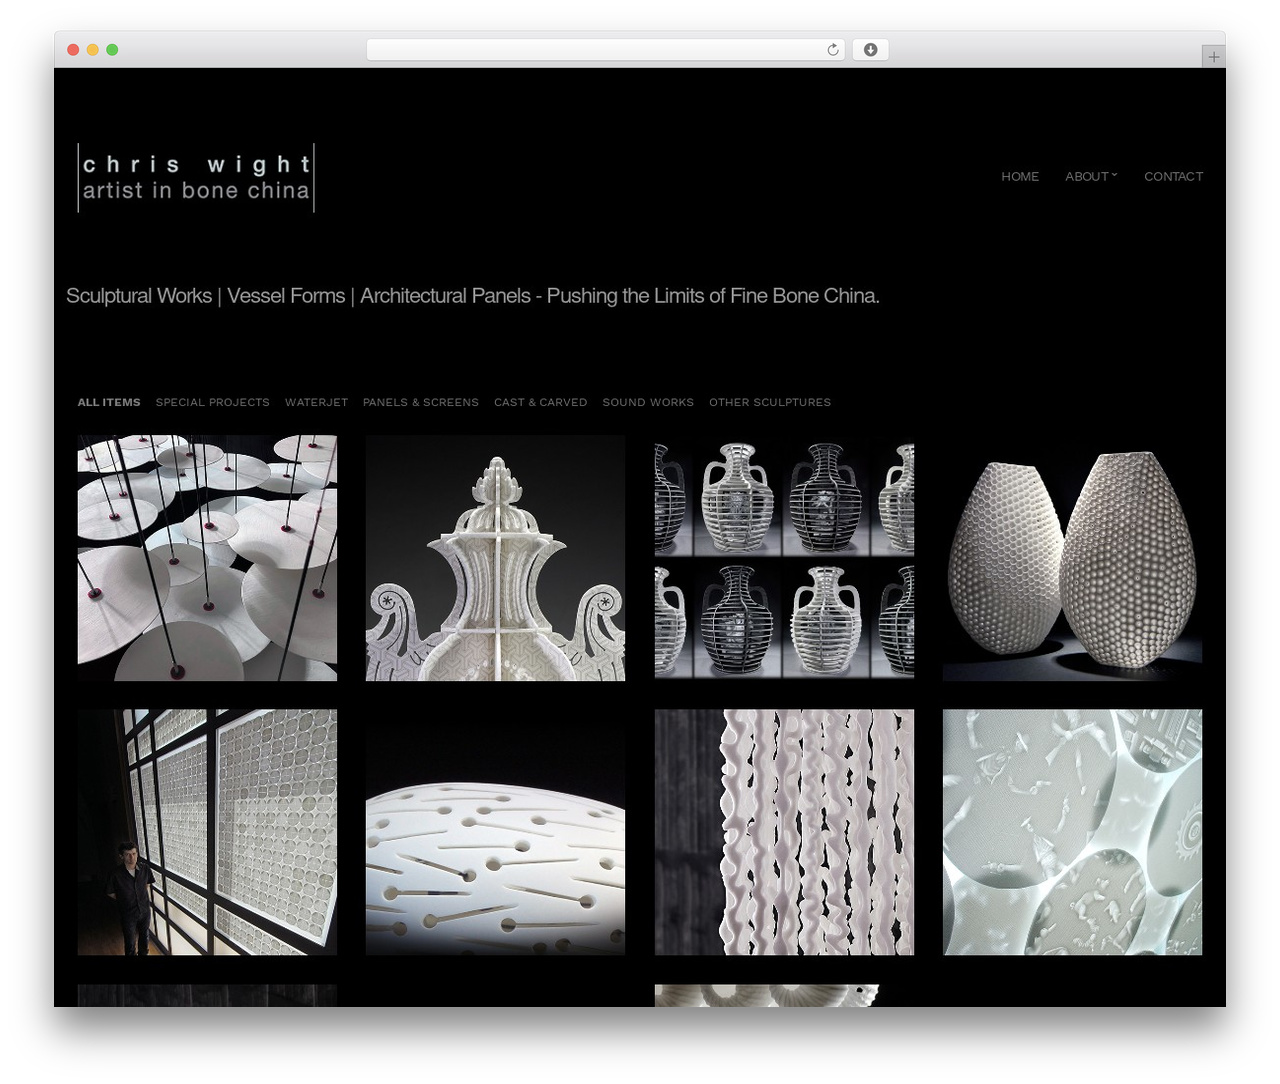This screenshot has height=1084, width=1280.
Task: Select the All Items filter
Action: click(109, 402)
